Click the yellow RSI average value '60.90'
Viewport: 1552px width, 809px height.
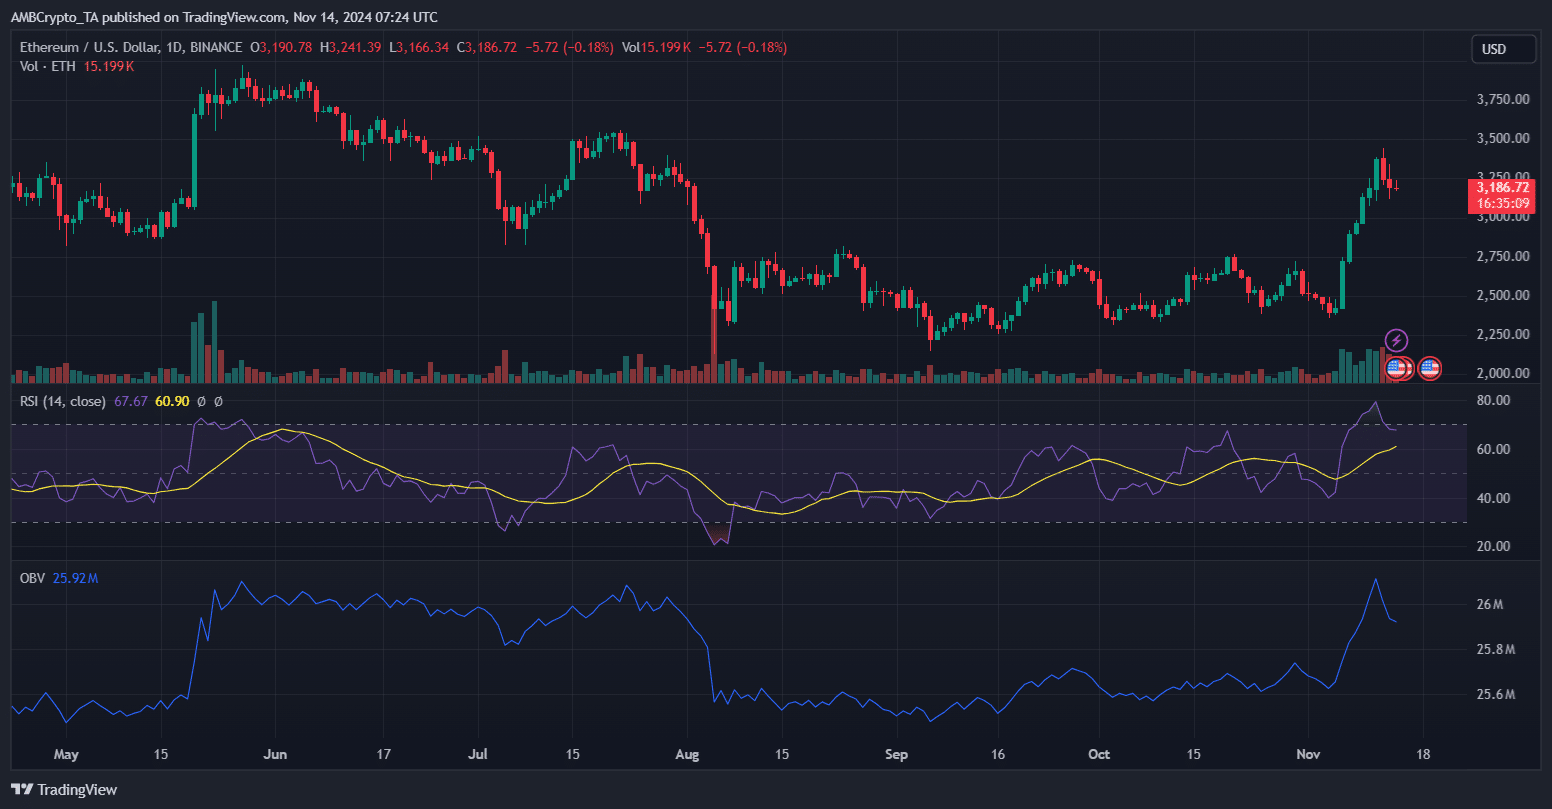pyautogui.click(x=173, y=401)
